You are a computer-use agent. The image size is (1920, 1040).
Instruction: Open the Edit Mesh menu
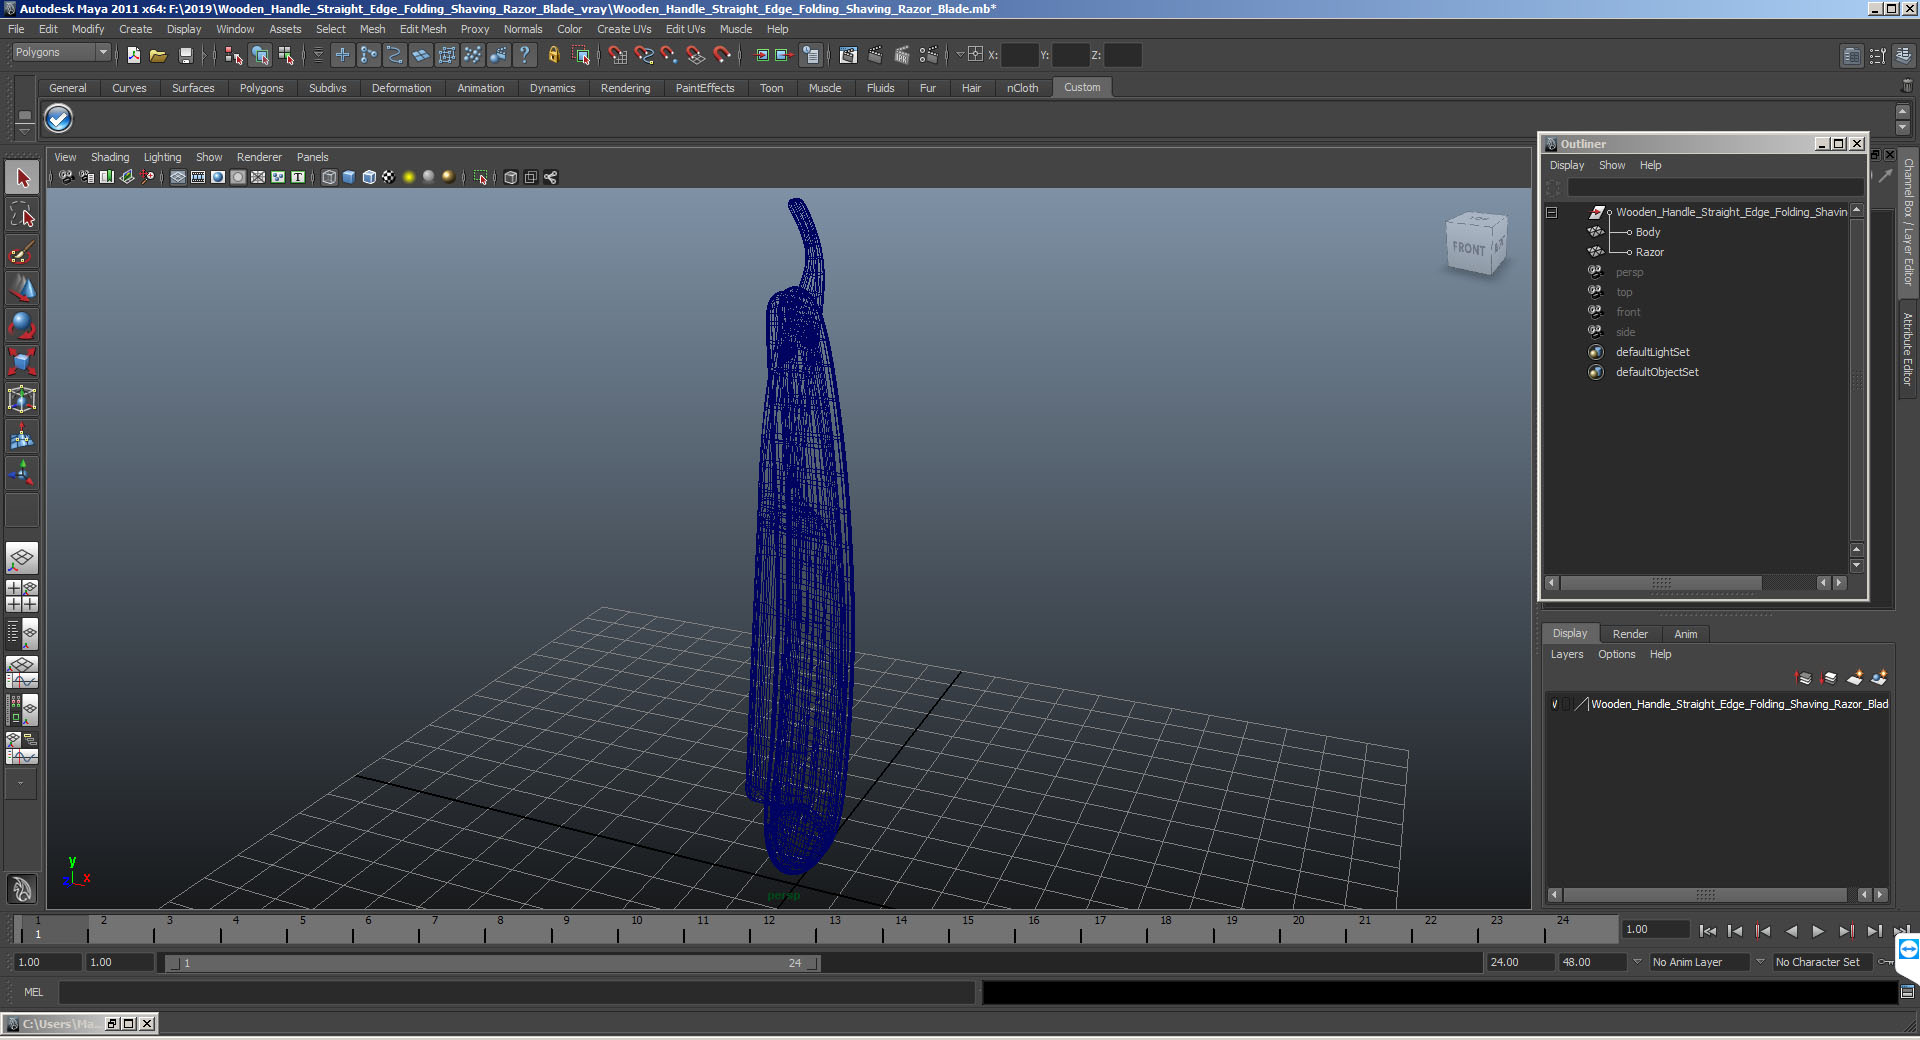point(423,29)
